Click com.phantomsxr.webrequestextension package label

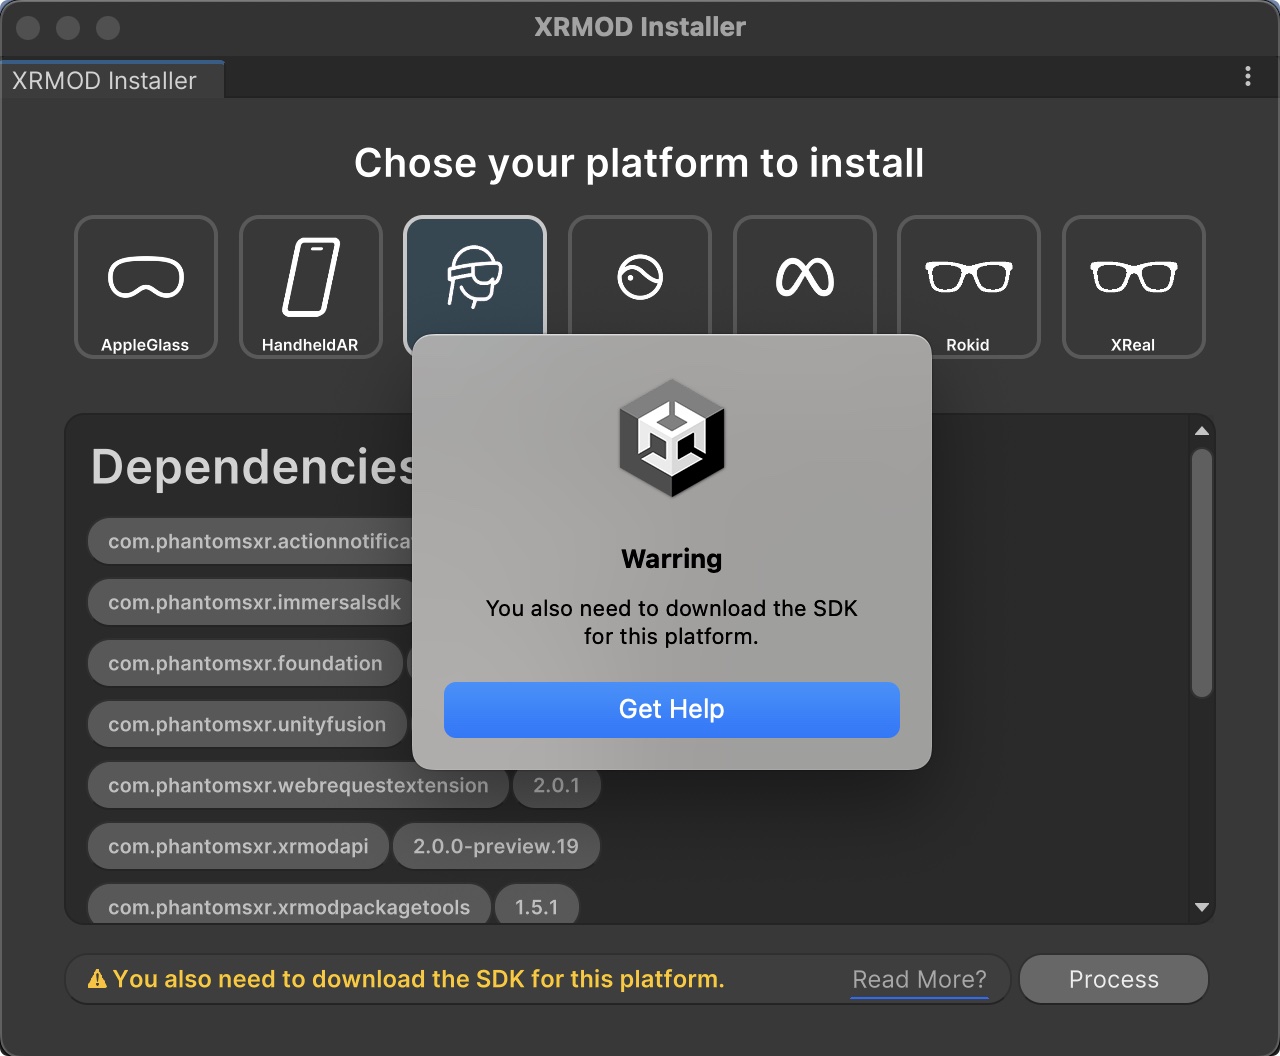click(x=298, y=786)
